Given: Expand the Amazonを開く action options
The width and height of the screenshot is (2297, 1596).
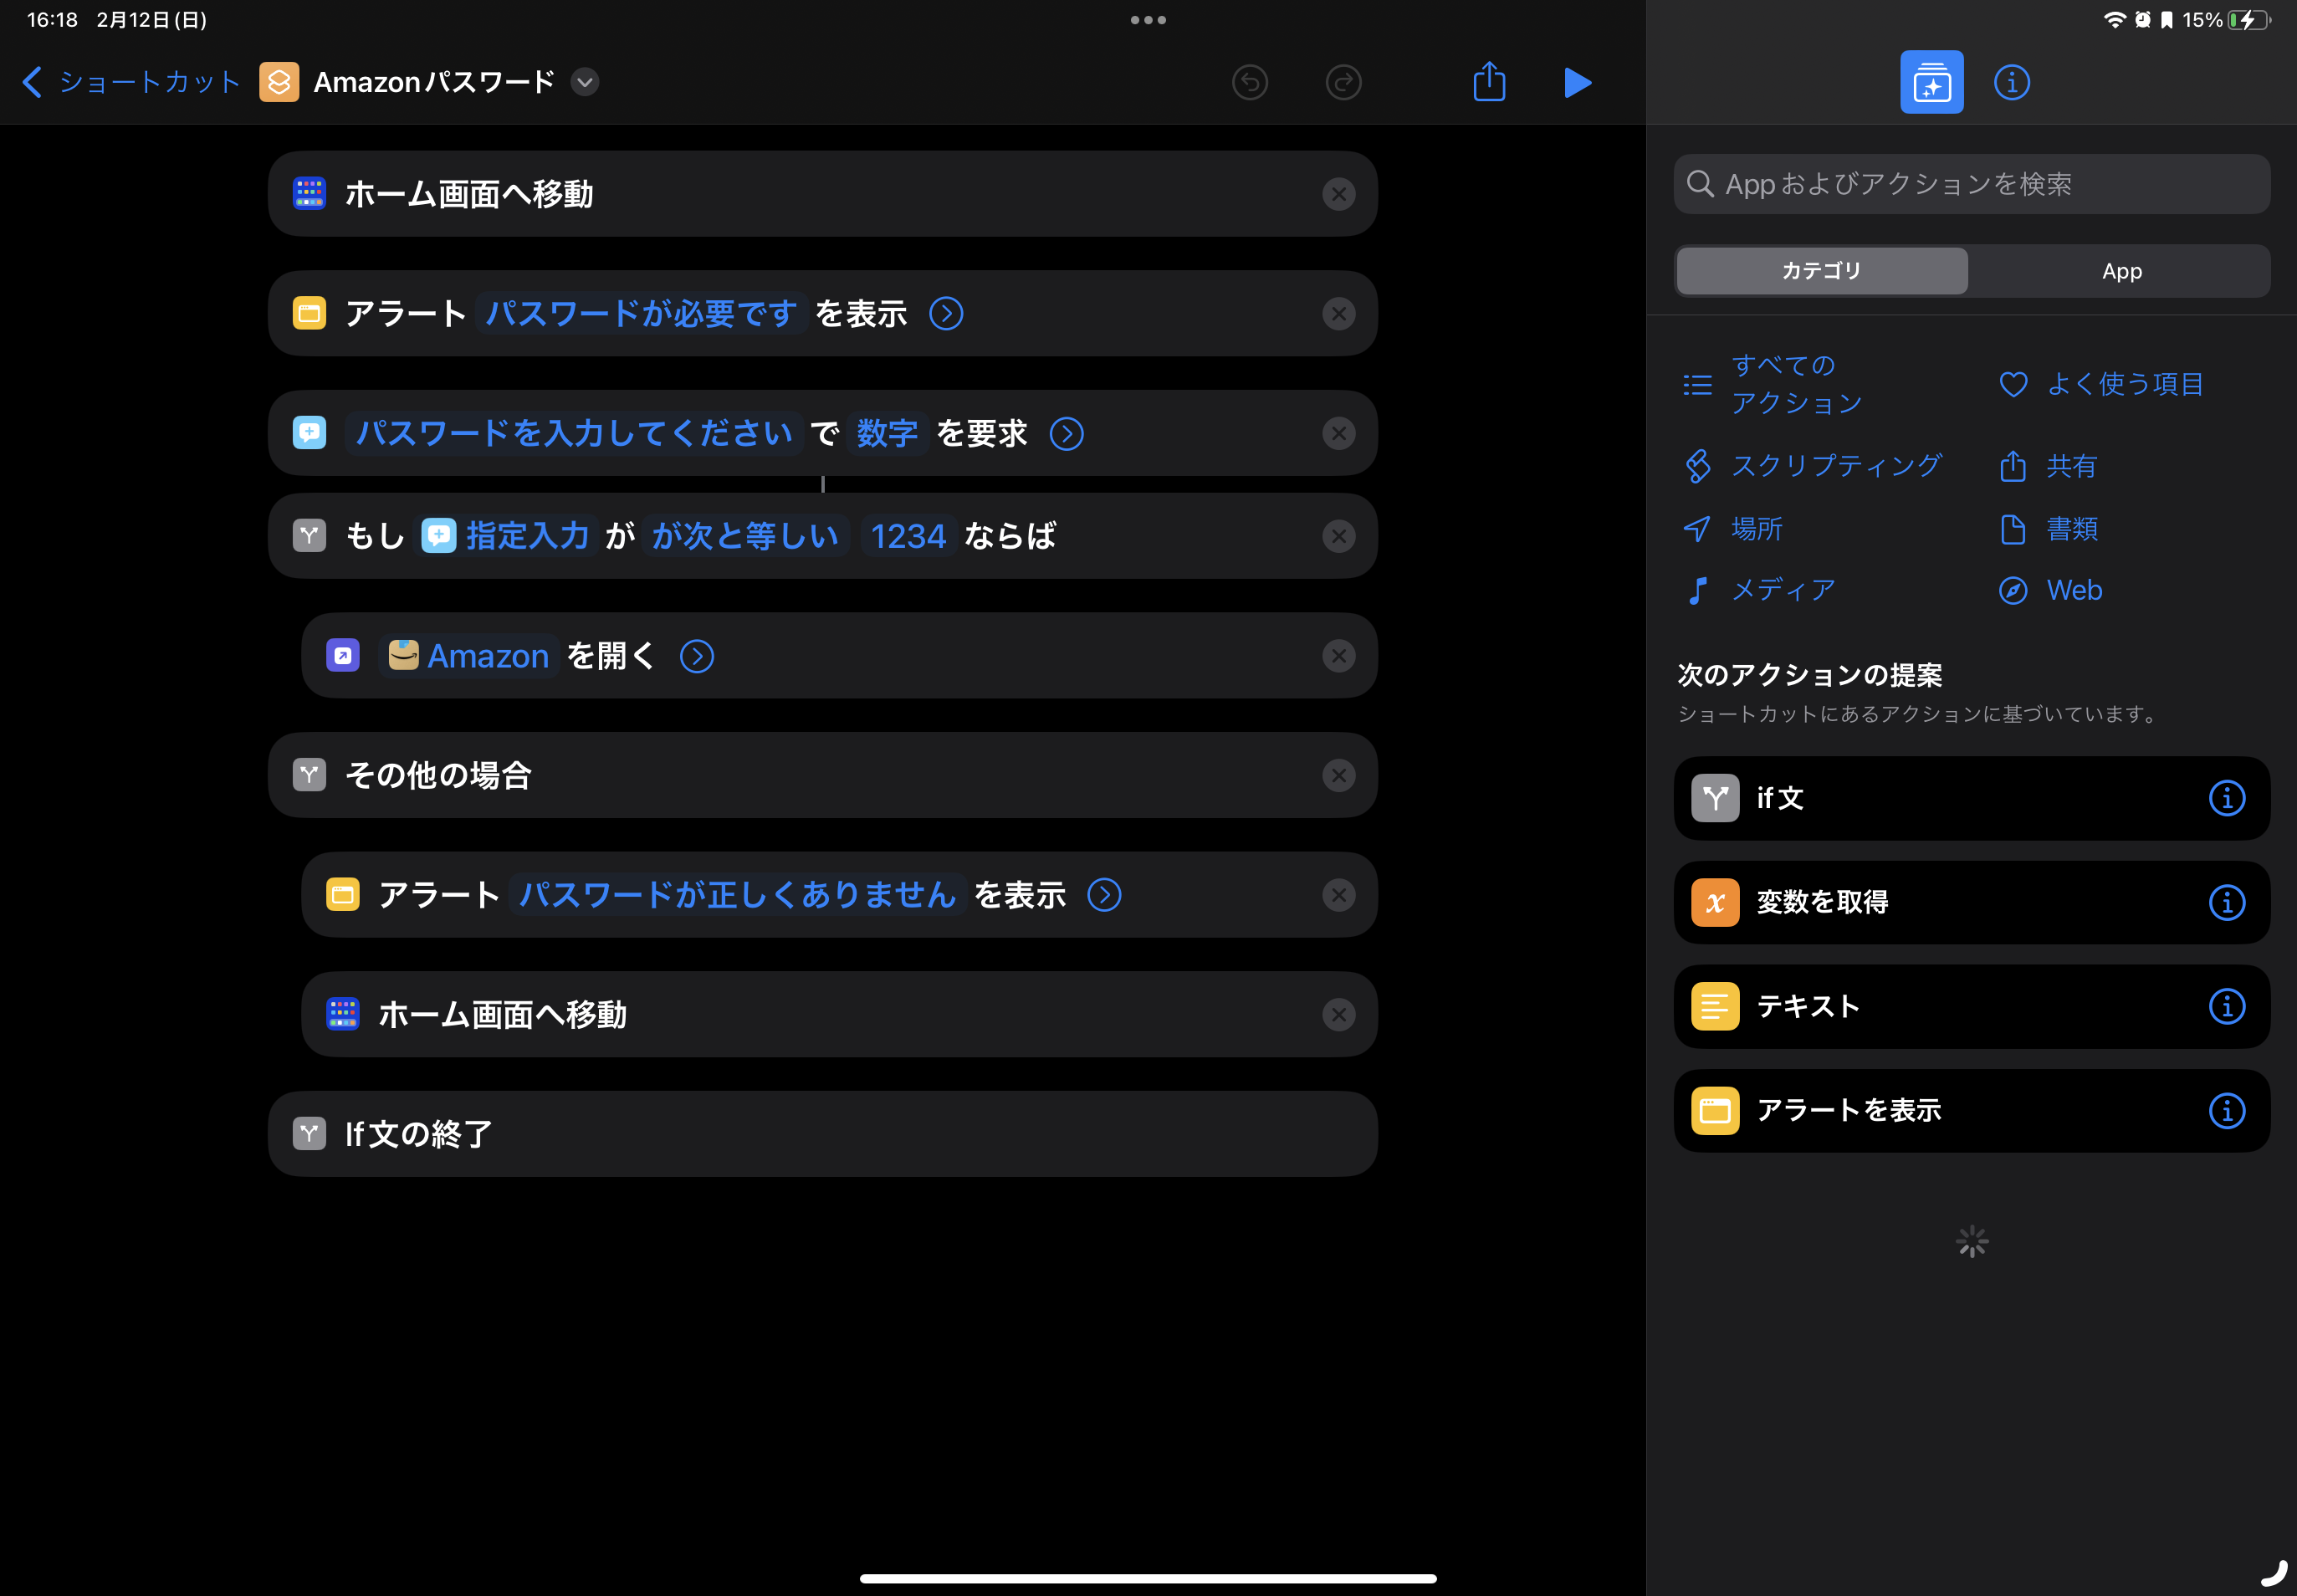Looking at the screenshot, I should 697,656.
